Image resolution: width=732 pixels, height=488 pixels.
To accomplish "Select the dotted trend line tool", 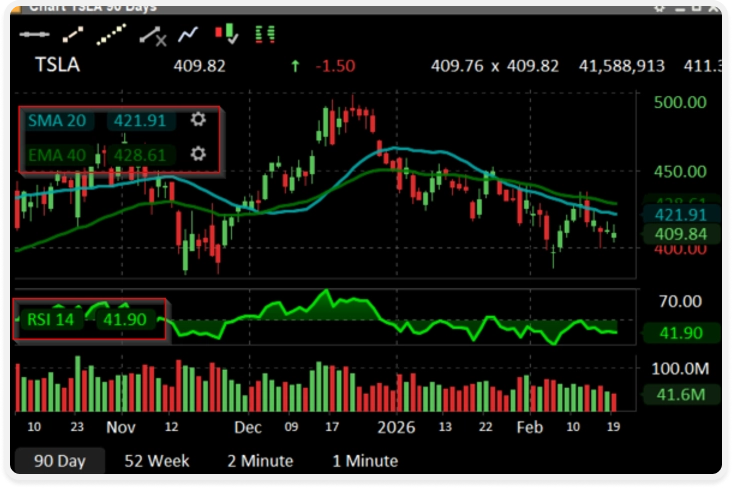I will [111, 35].
